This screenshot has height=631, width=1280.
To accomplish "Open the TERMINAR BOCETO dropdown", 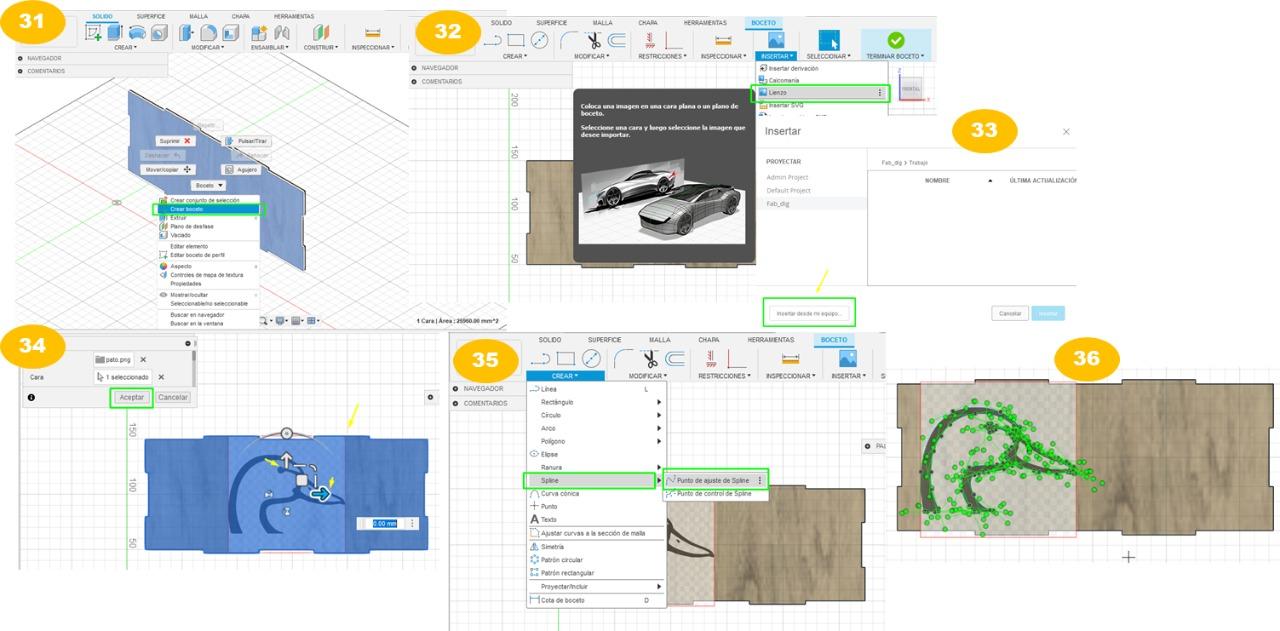I will pos(896,56).
